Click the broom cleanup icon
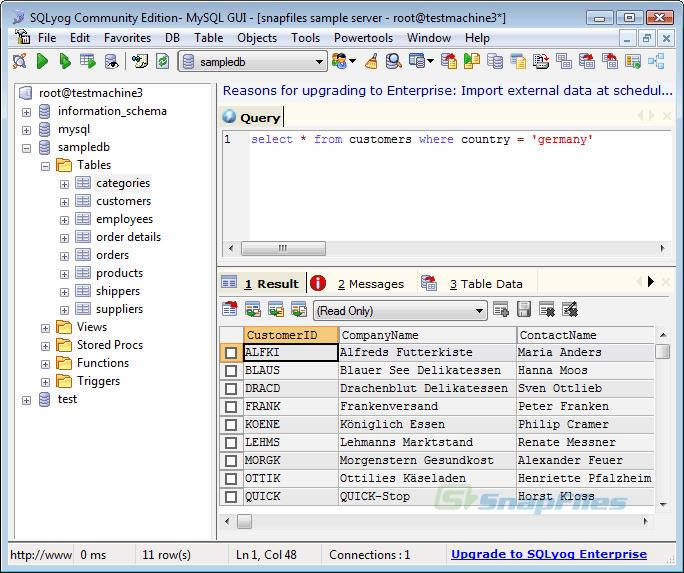 click(371, 61)
